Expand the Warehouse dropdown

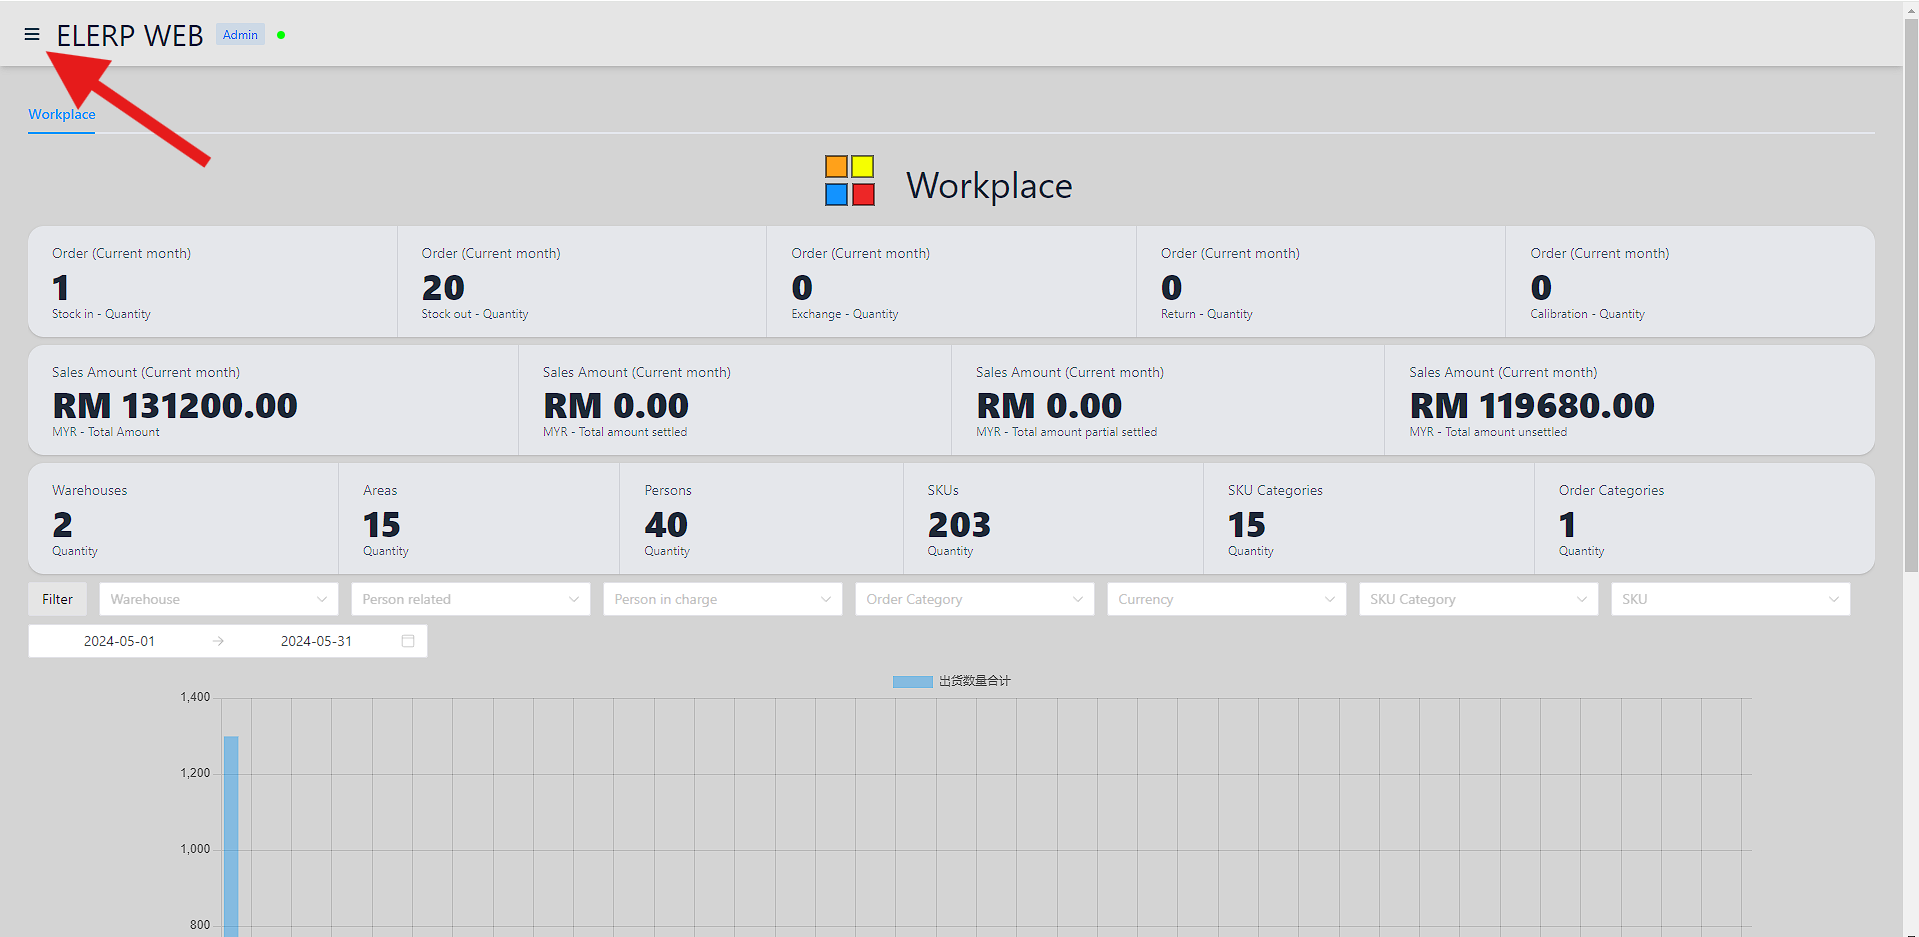tap(218, 599)
